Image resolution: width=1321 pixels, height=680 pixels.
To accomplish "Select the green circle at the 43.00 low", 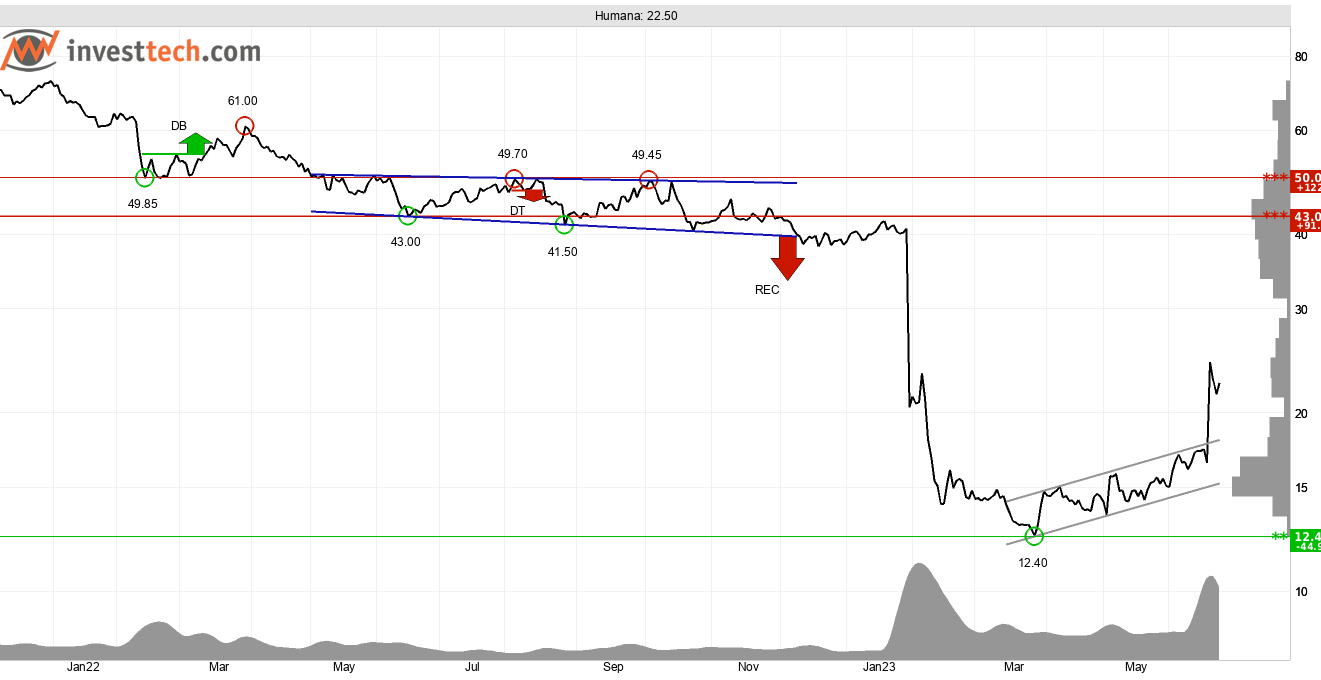I will (x=407, y=215).
